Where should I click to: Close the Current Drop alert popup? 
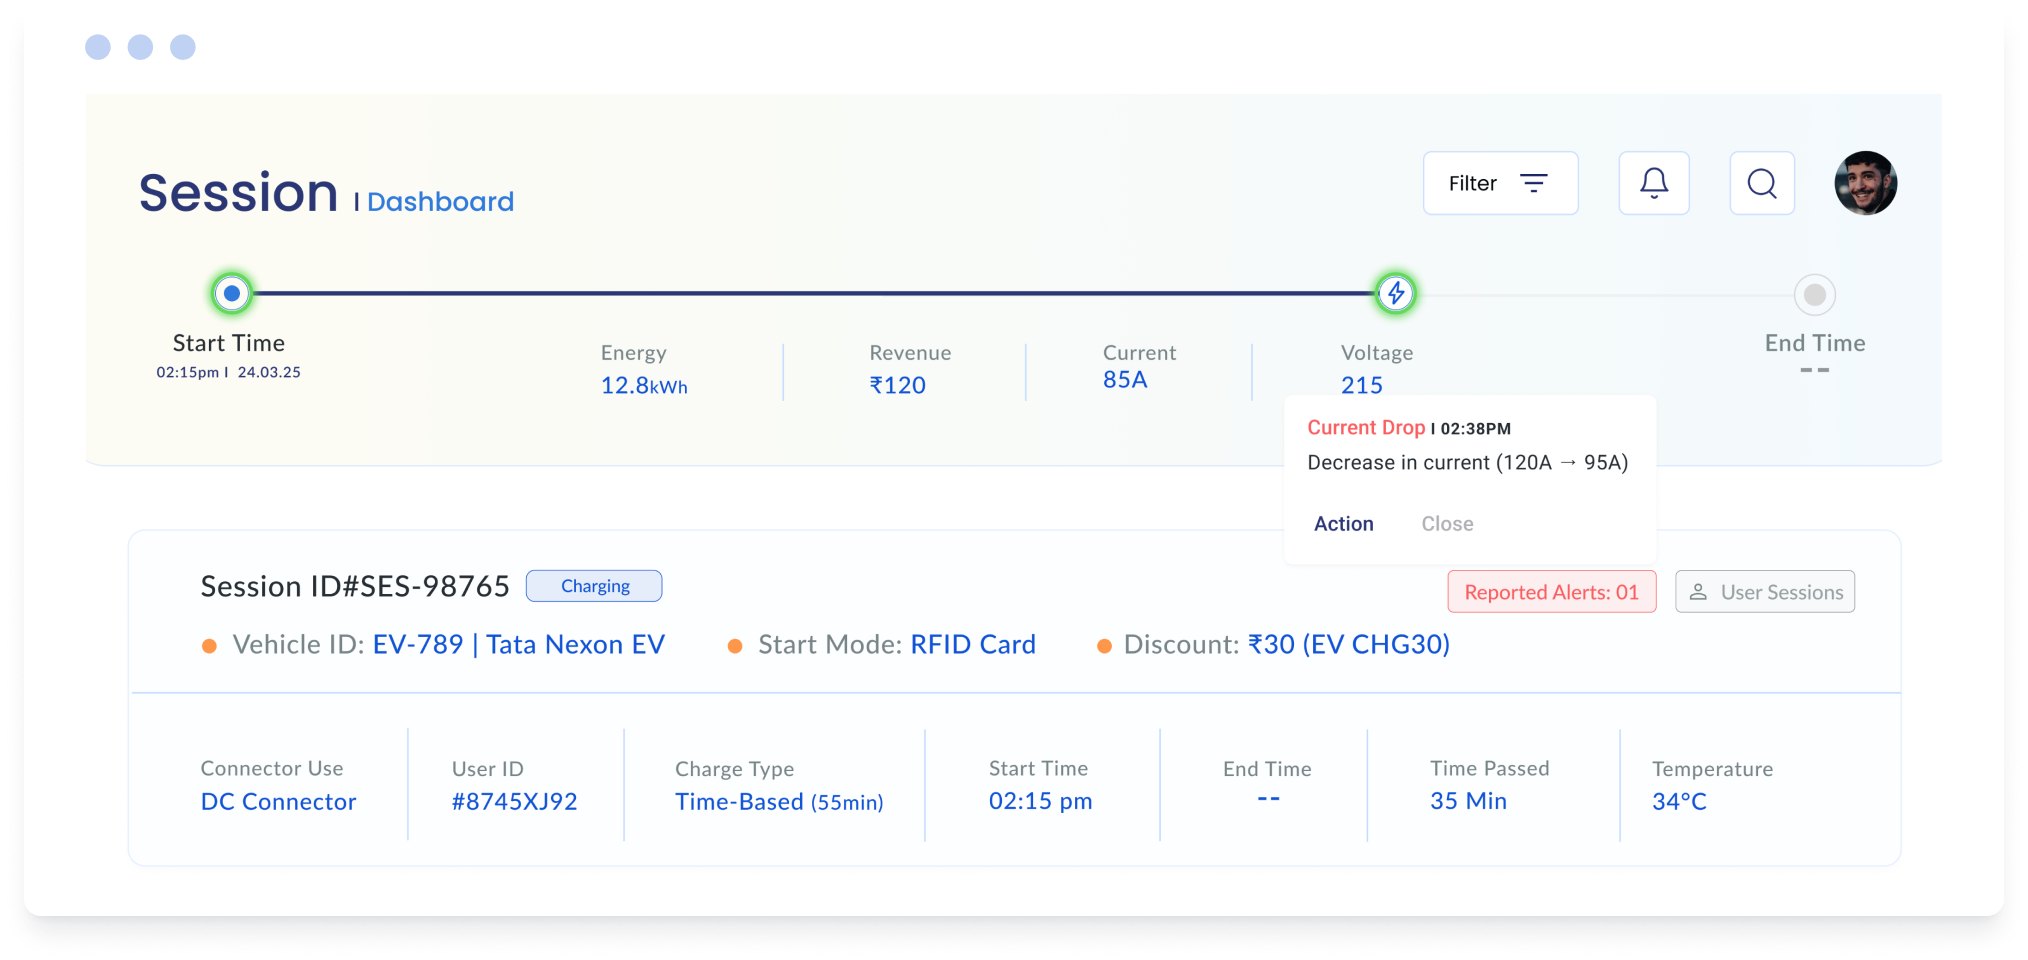click(1447, 524)
